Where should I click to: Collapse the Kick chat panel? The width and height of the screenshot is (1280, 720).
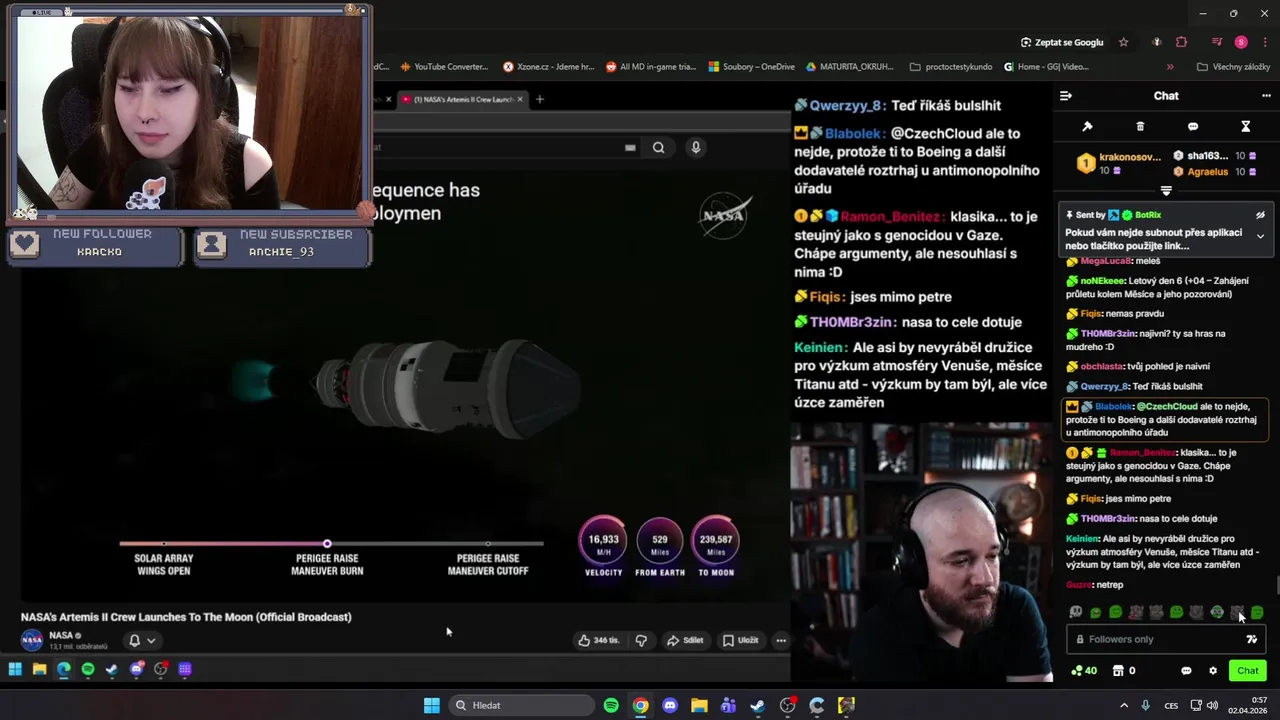[1066, 96]
